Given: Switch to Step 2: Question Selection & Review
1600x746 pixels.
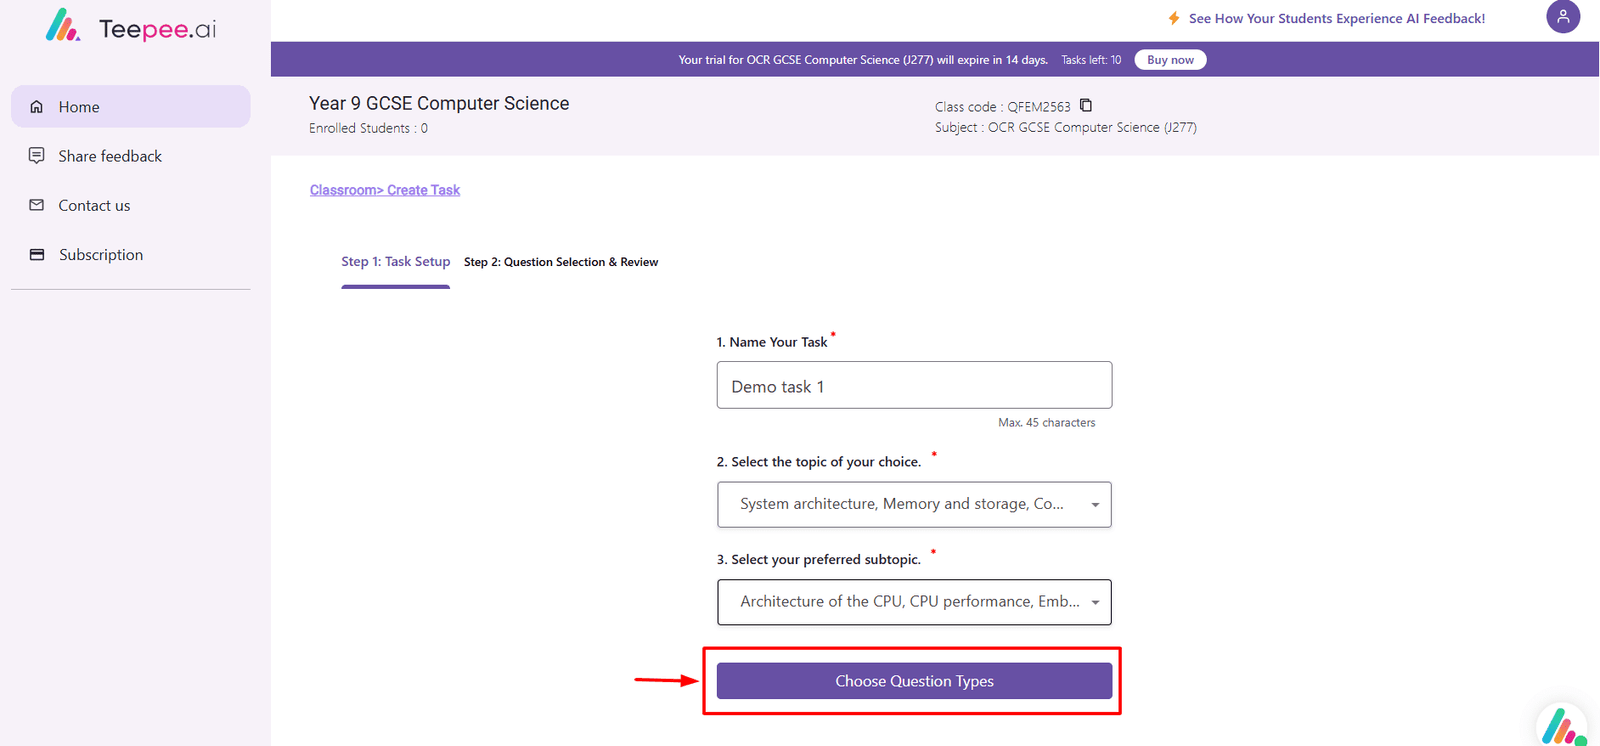Looking at the screenshot, I should coord(561,262).
